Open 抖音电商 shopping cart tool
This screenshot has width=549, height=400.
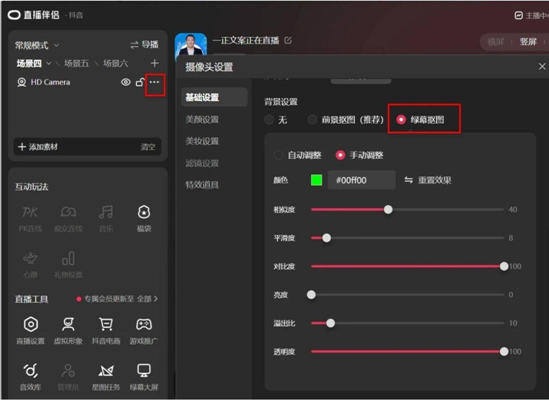[x=106, y=330]
